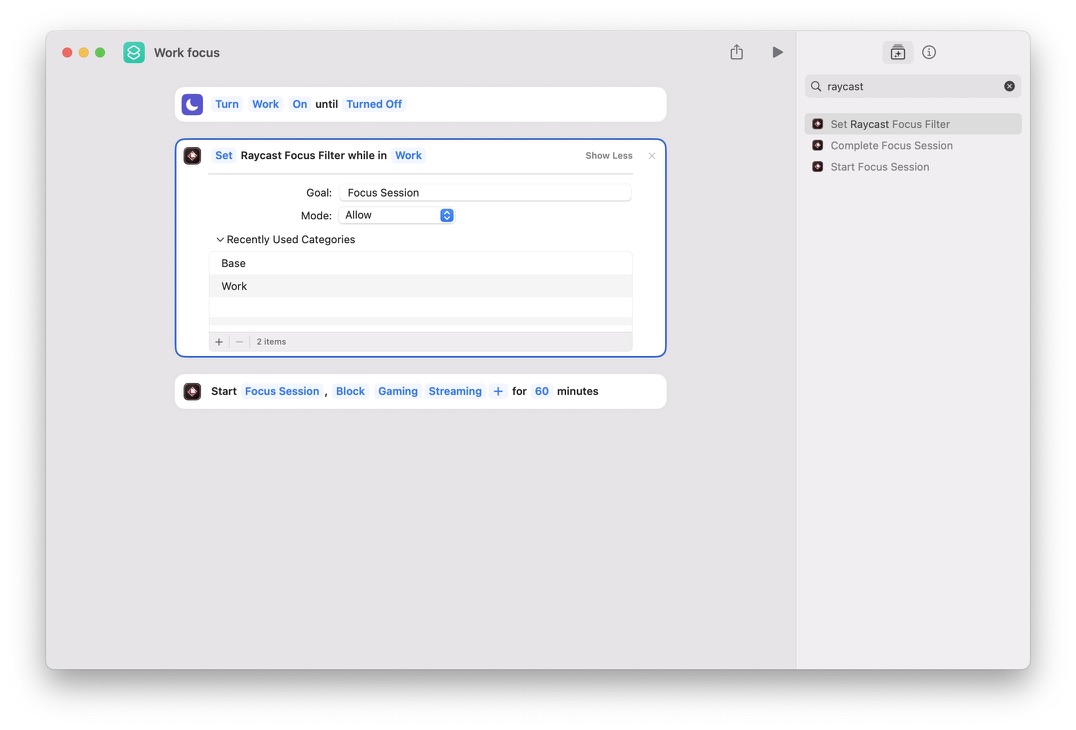Add a category with the plus button
The height and width of the screenshot is (730, 1076).
click(218, 341)
